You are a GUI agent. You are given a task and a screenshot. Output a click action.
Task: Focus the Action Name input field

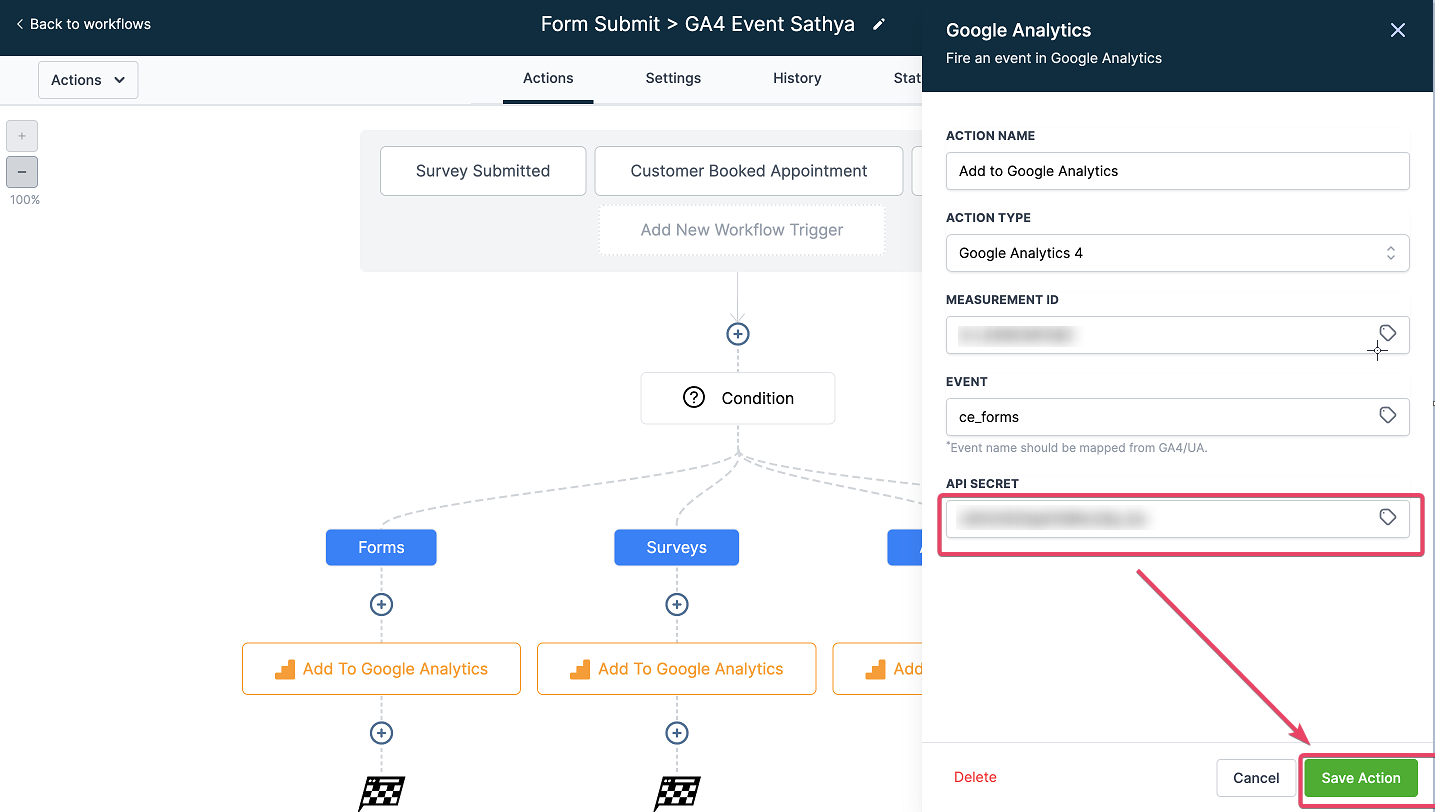1177,171
